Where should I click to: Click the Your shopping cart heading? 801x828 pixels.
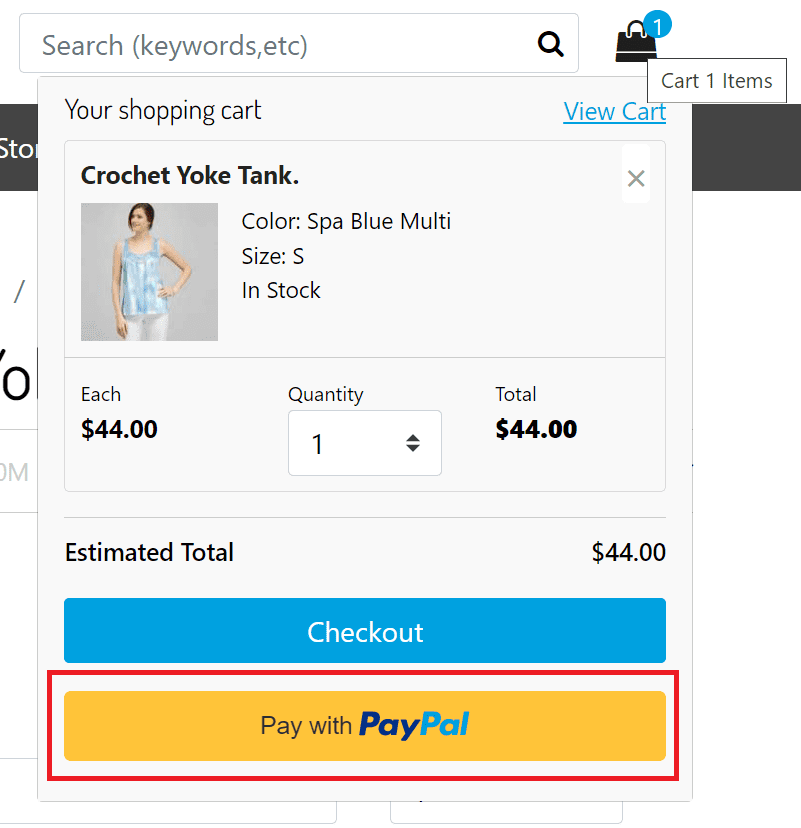(x=163, y=110)
